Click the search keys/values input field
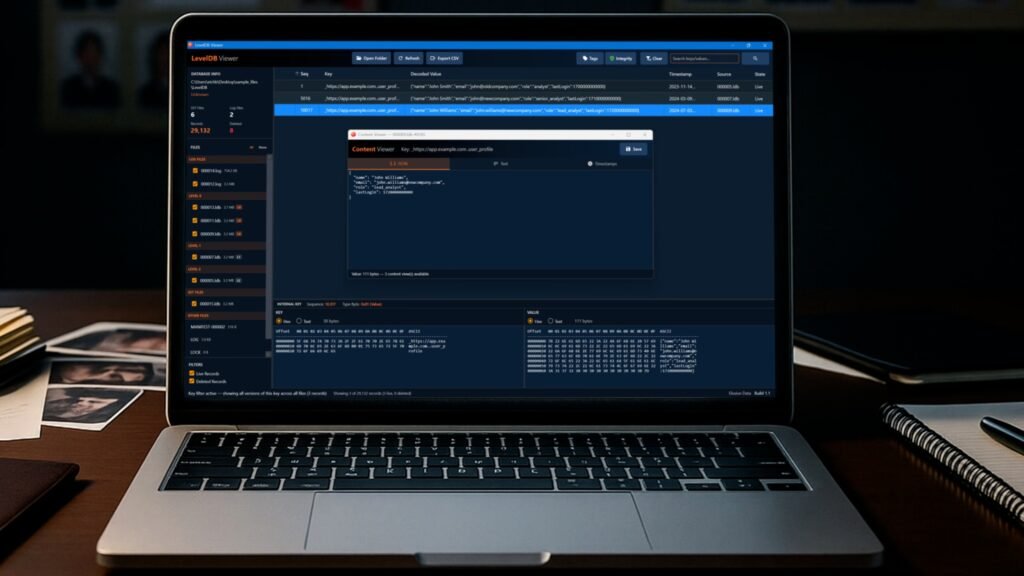Image resolution: width=1024 pixels, height=576 pixels. (703, 58)
